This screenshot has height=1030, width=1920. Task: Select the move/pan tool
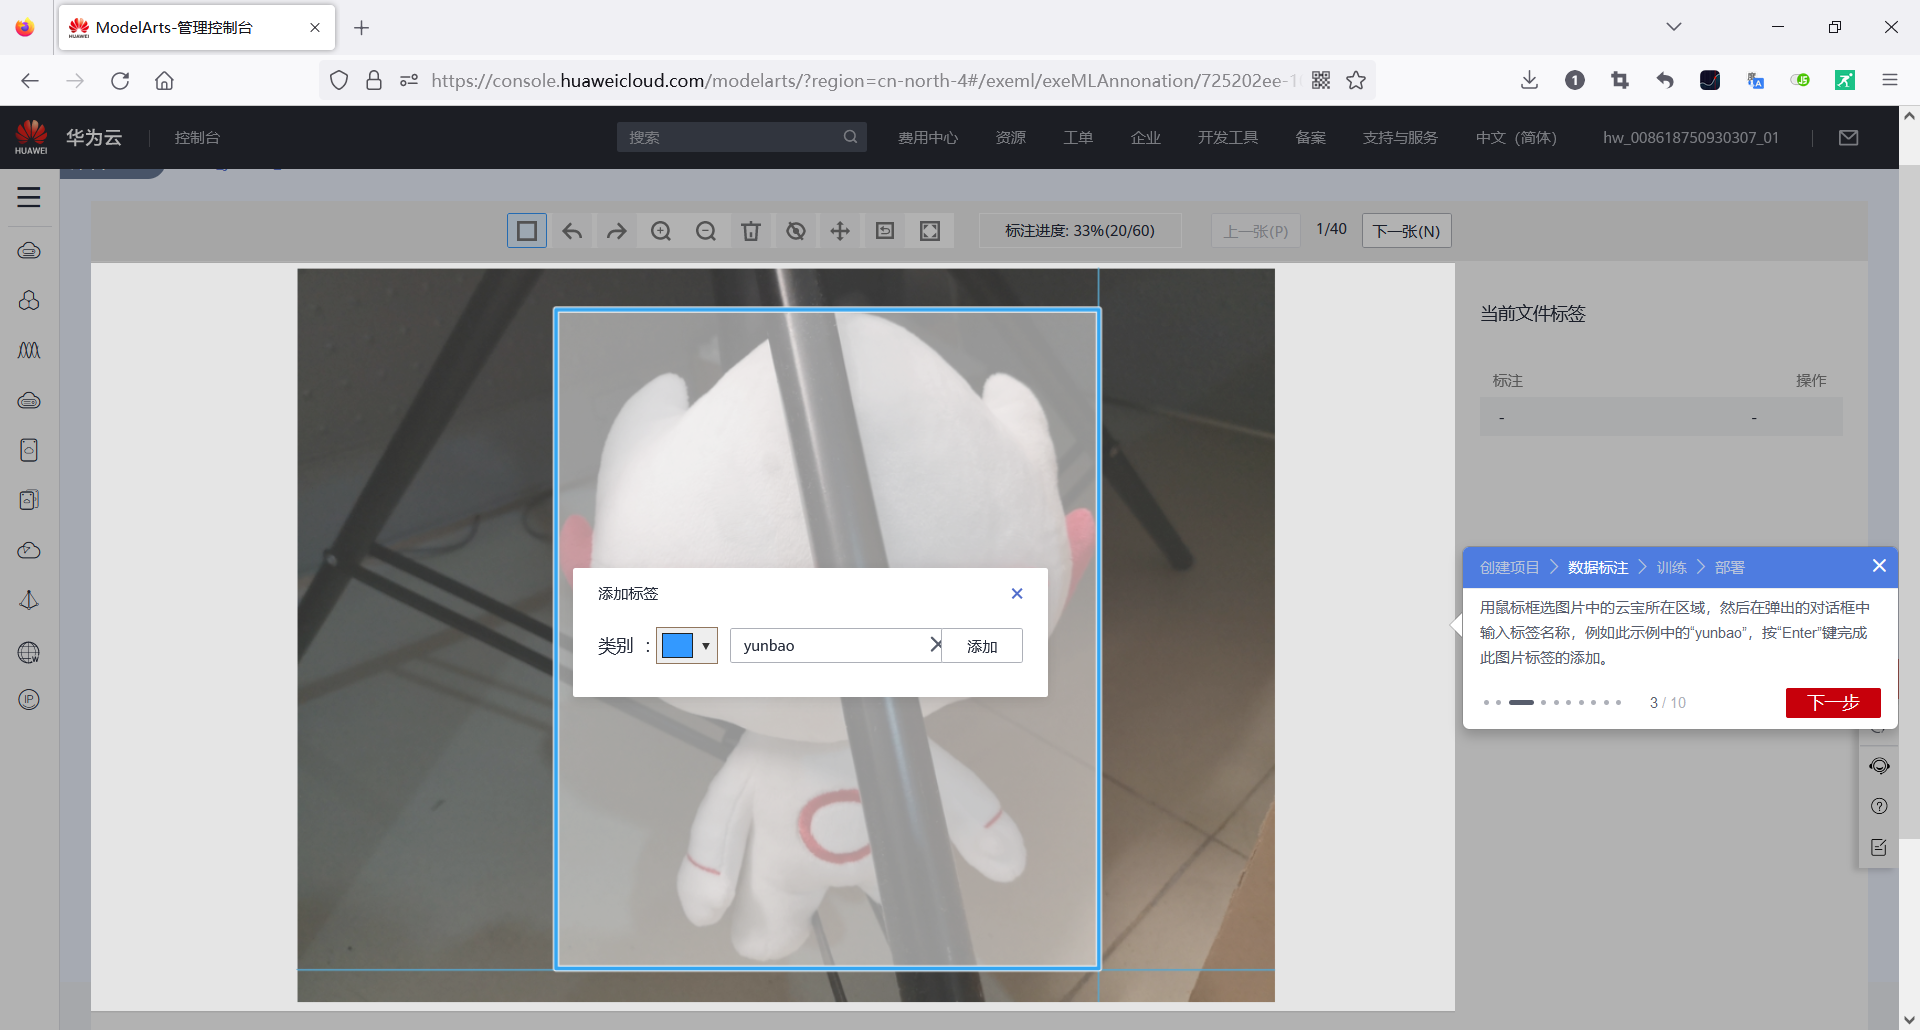840,231
